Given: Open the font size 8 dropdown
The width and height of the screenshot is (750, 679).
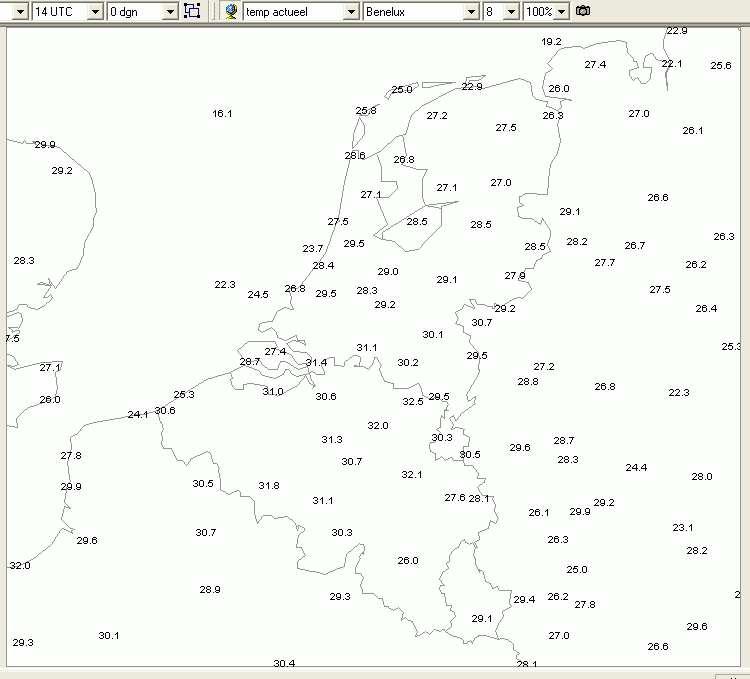Looking at the screenshot, I should click(511, 11).
